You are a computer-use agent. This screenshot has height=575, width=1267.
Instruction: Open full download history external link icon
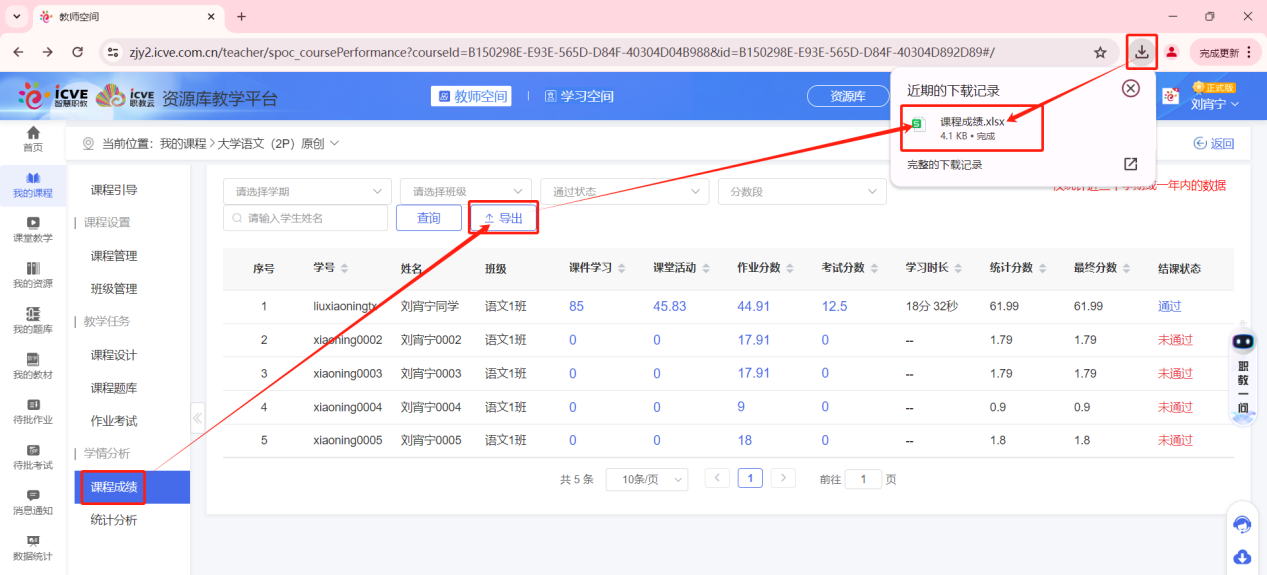click(x=1130, y=164)
